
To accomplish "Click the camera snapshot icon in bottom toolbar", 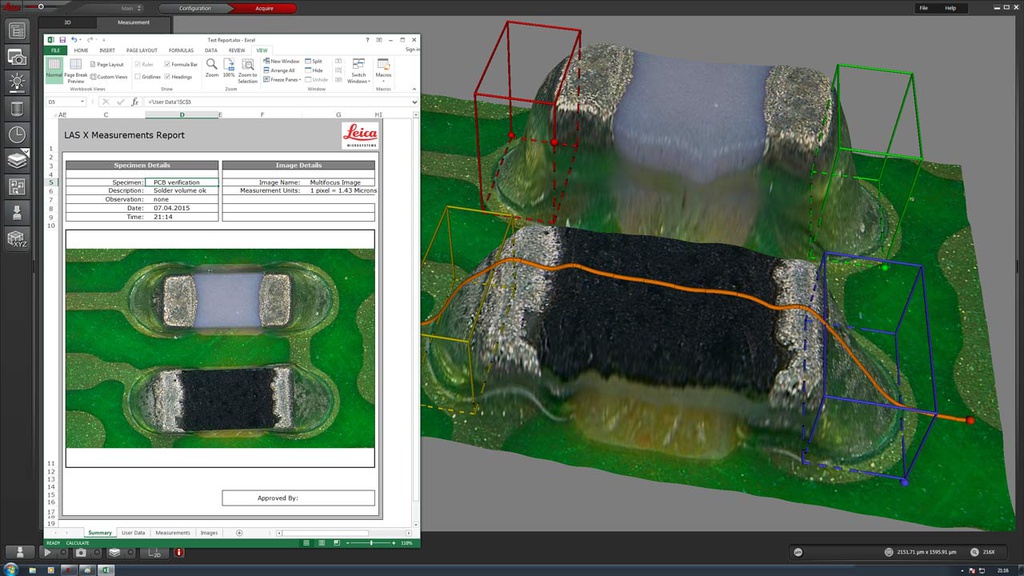I will point(80,552).
